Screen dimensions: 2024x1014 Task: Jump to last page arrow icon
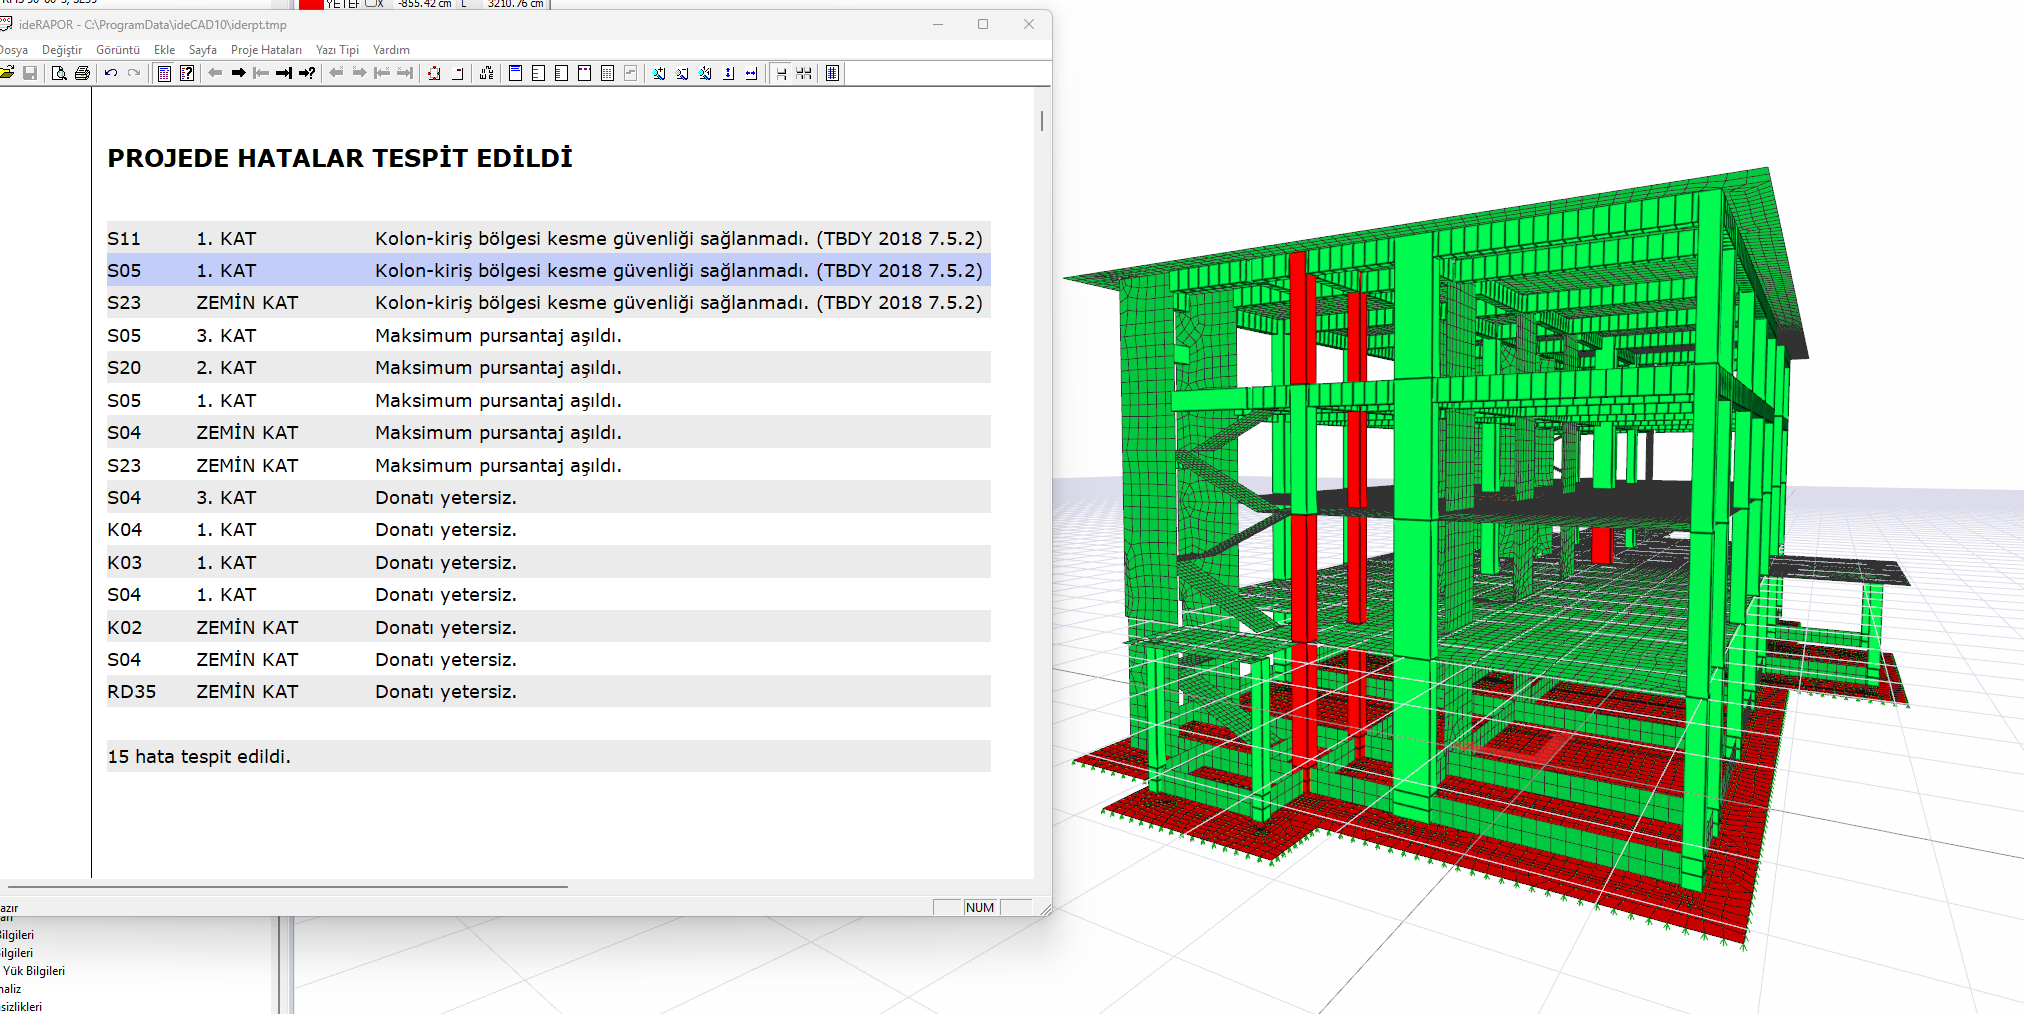tap(284, 73)
